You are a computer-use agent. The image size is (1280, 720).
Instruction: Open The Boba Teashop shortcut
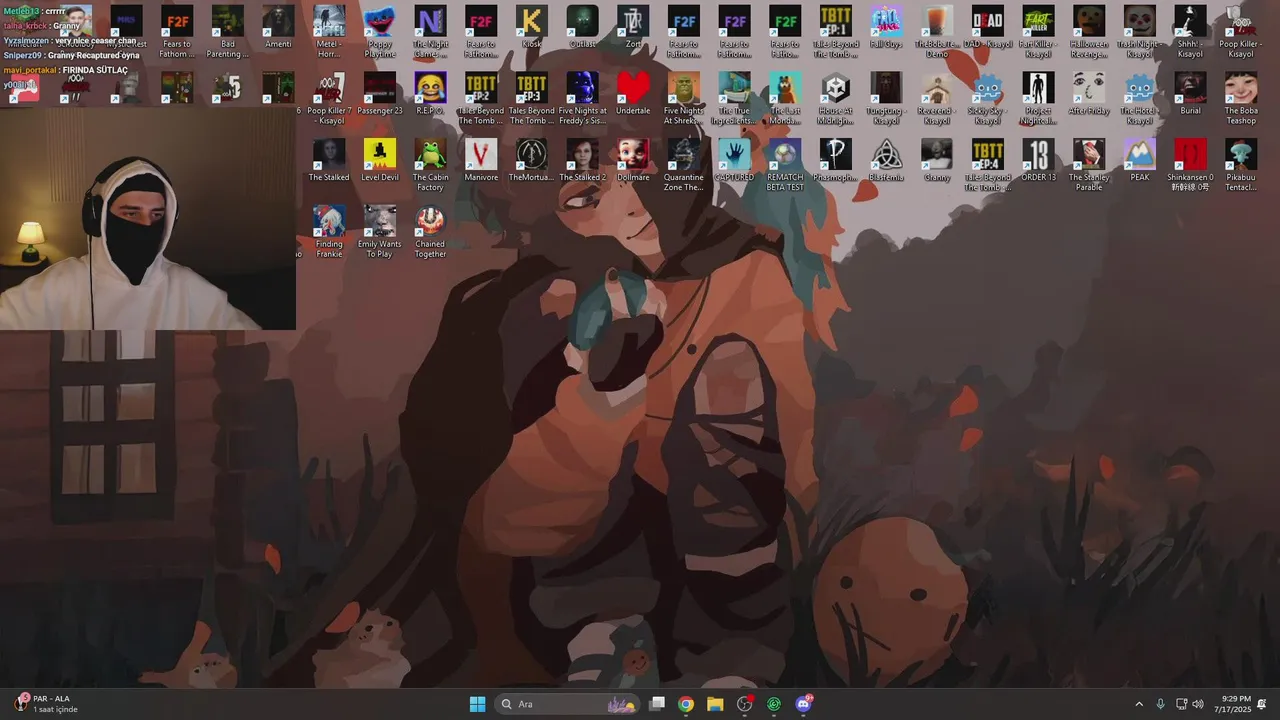[1241, 99]
